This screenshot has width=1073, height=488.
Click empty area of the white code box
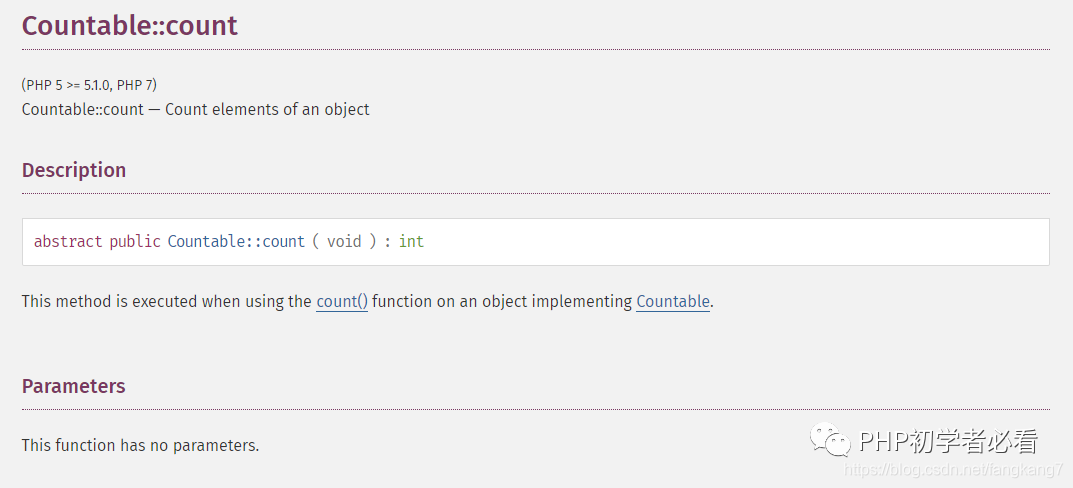pyautogui.click(x=740, y=242)
